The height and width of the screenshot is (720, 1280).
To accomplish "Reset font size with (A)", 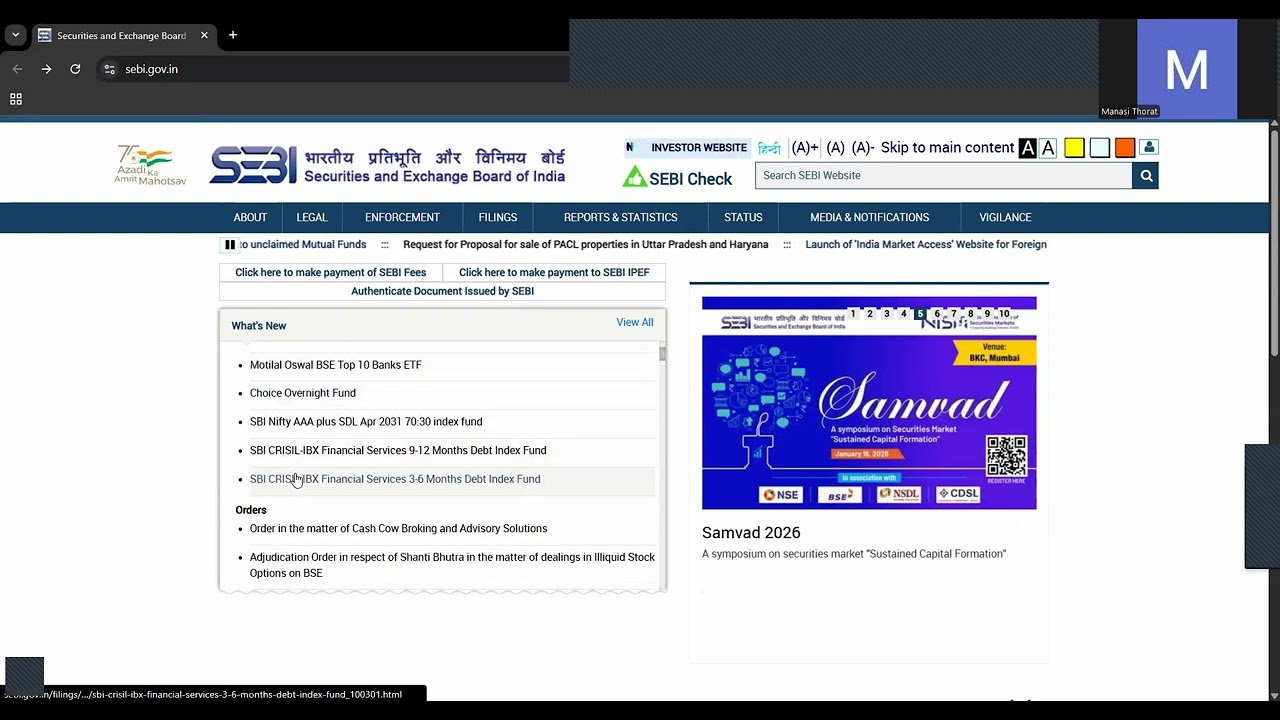I will click(835, 148).
